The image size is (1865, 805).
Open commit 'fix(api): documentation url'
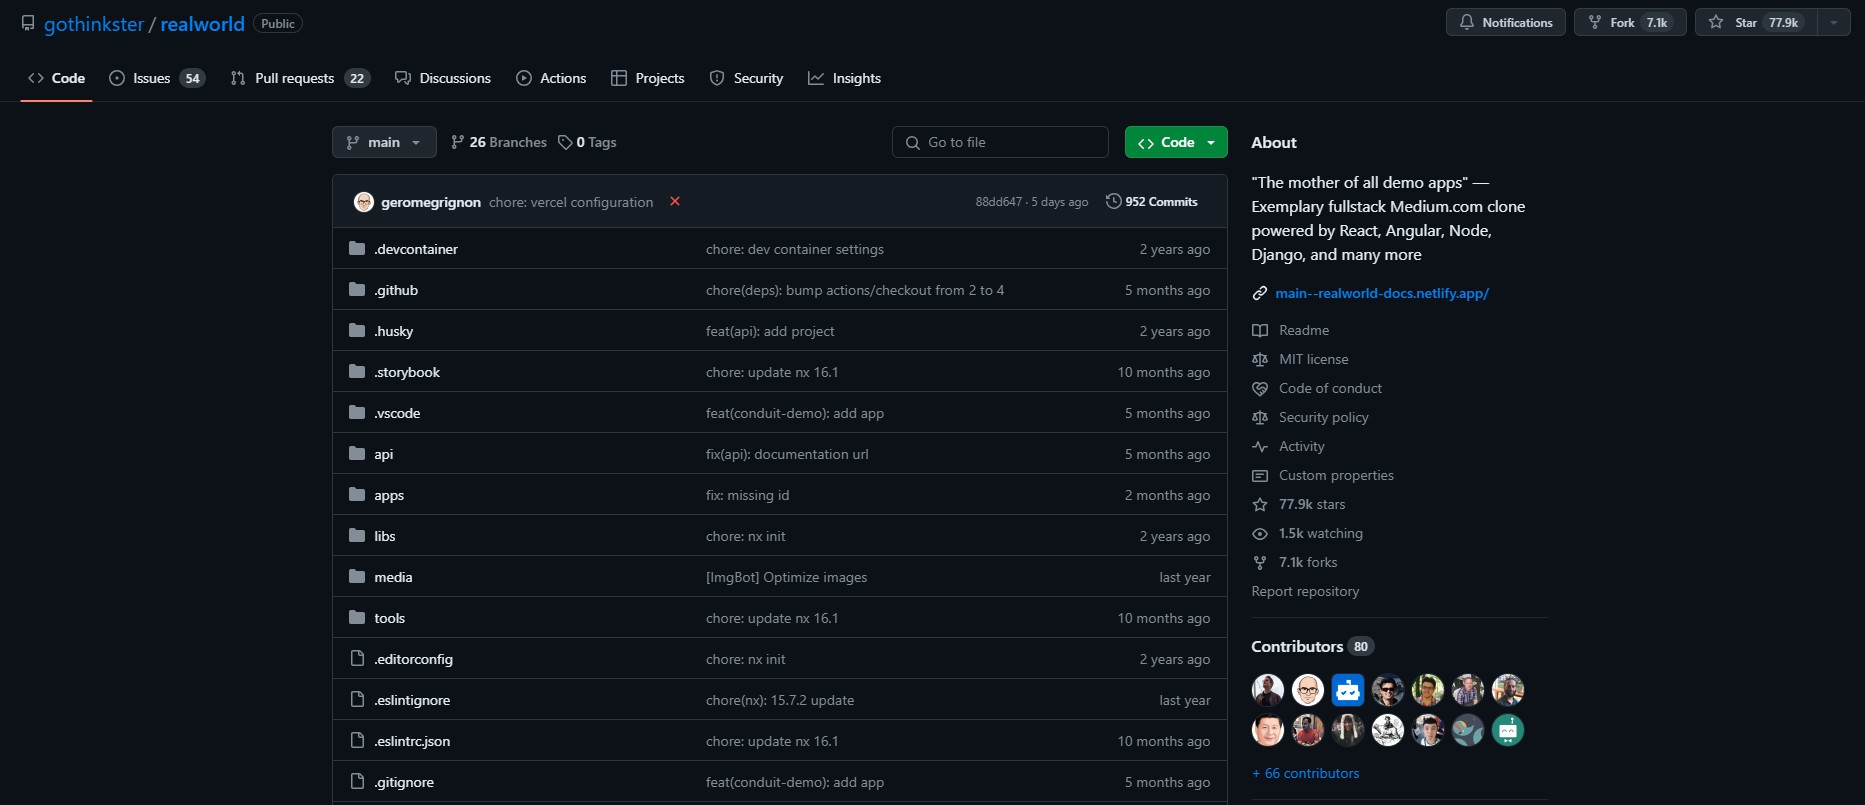tap(787, 454)
